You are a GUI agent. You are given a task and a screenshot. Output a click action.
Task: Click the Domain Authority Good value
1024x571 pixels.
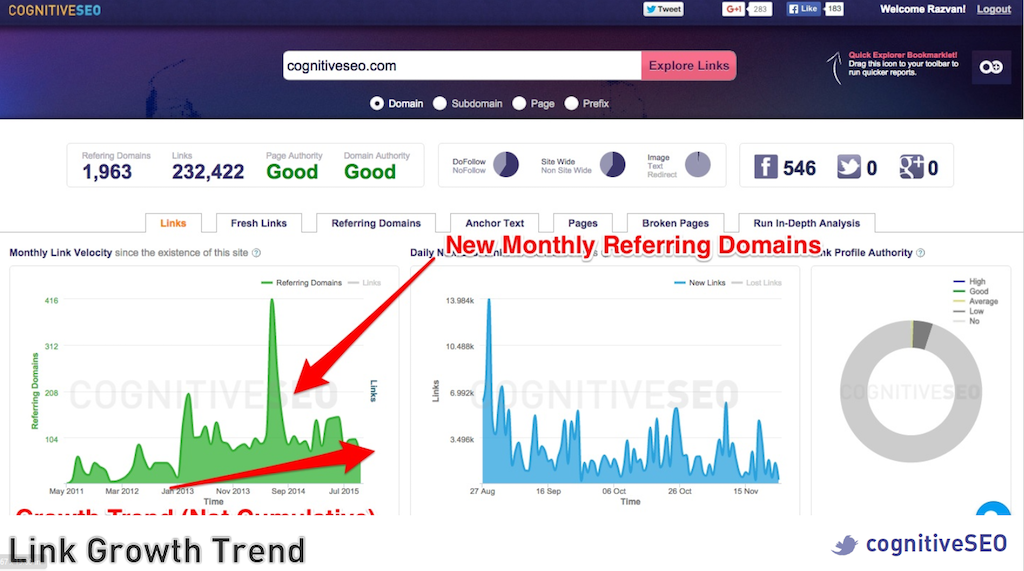(370, 172)
